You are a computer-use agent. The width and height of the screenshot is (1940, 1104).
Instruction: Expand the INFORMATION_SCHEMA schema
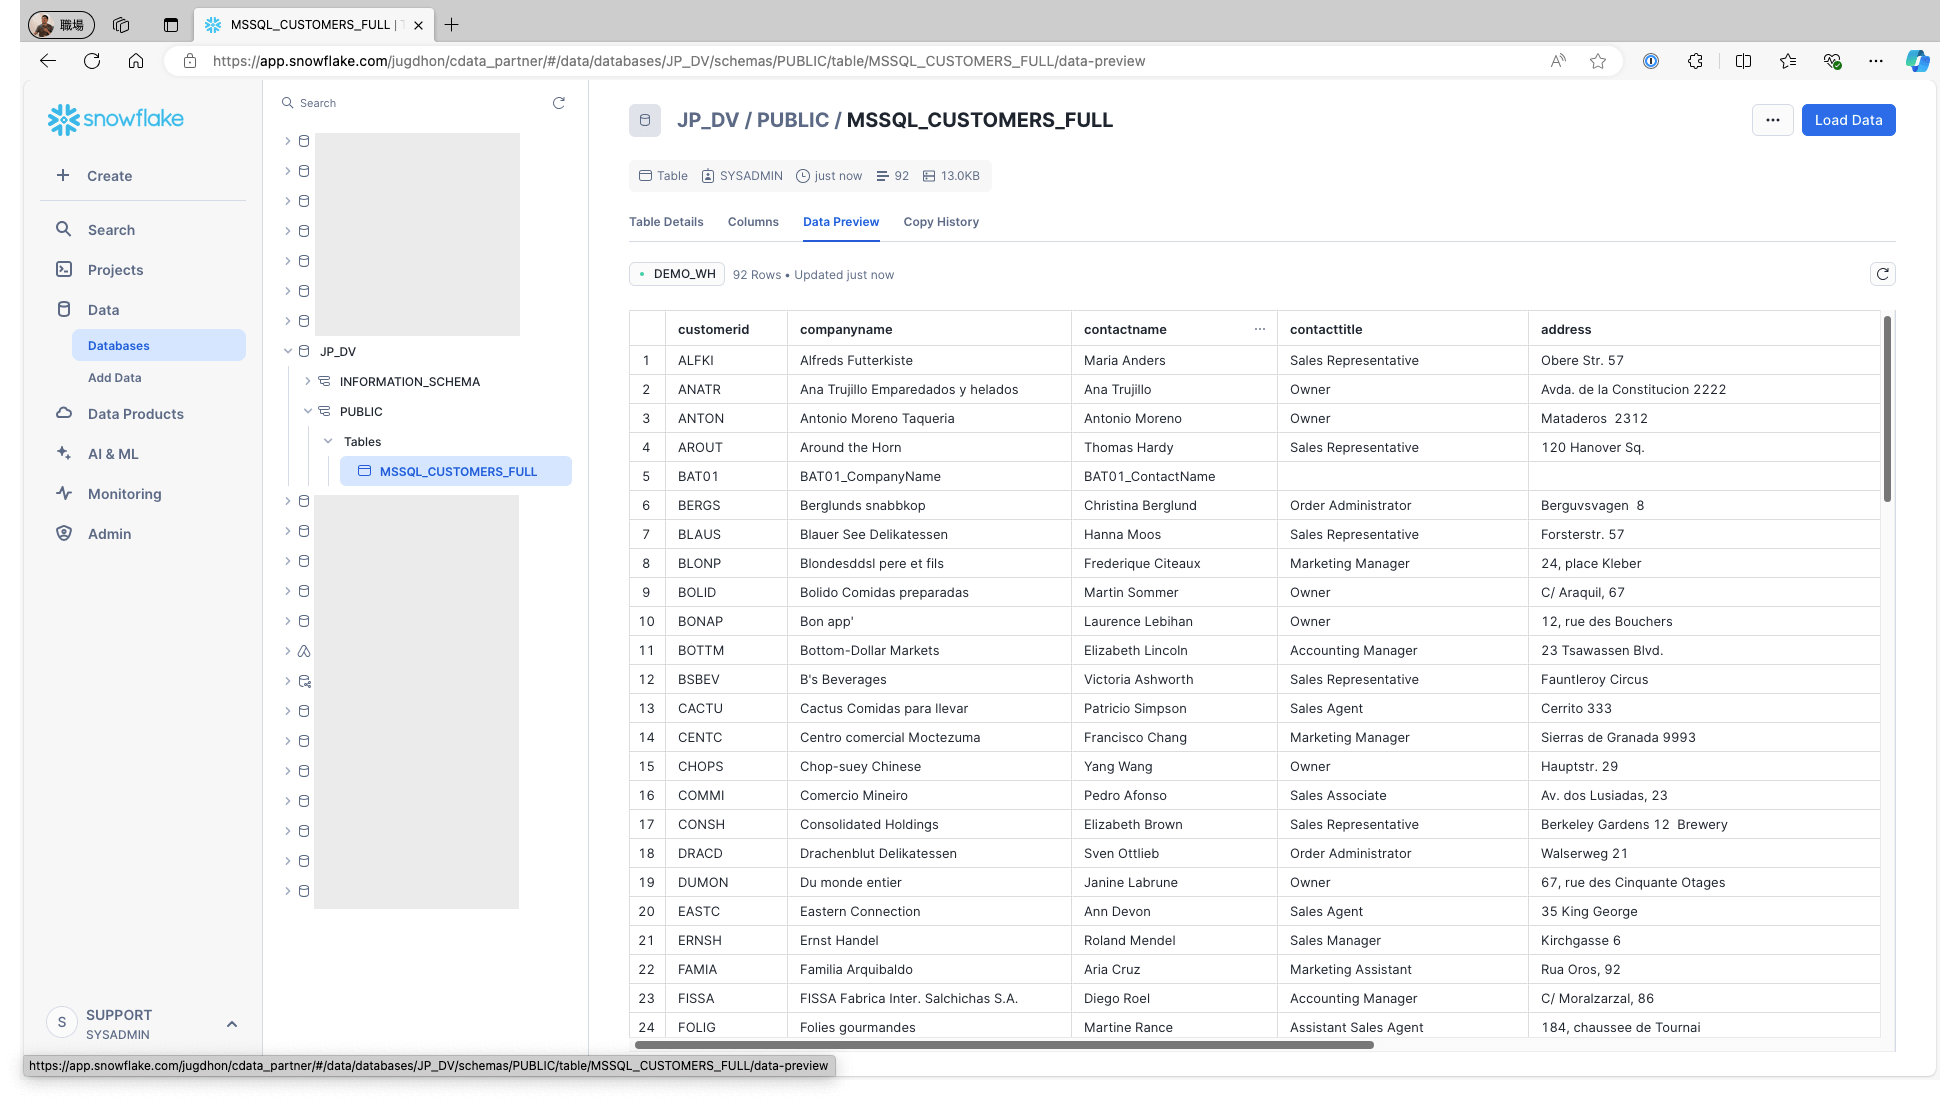click(x=308, y=381)
